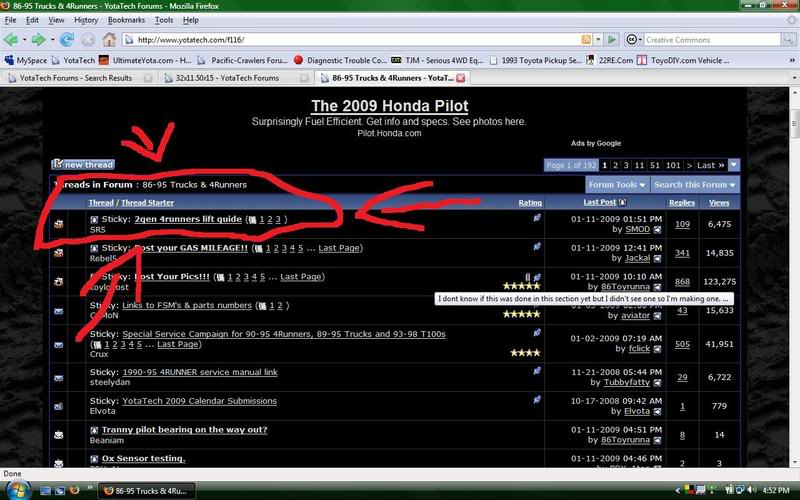Go to last post icon for SMOD
The width and height of the screenshot is (800, 500).
click(x=657, y=230)
